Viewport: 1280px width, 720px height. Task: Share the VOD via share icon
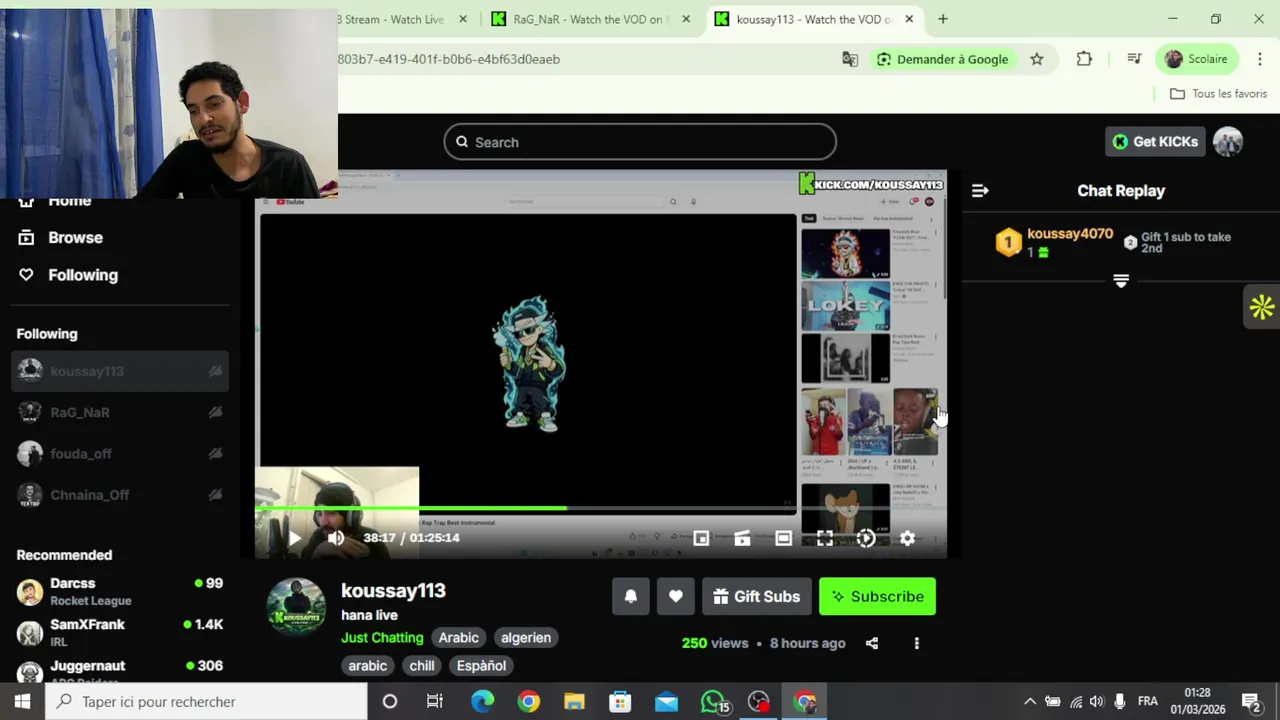click(x=872, y=643)
